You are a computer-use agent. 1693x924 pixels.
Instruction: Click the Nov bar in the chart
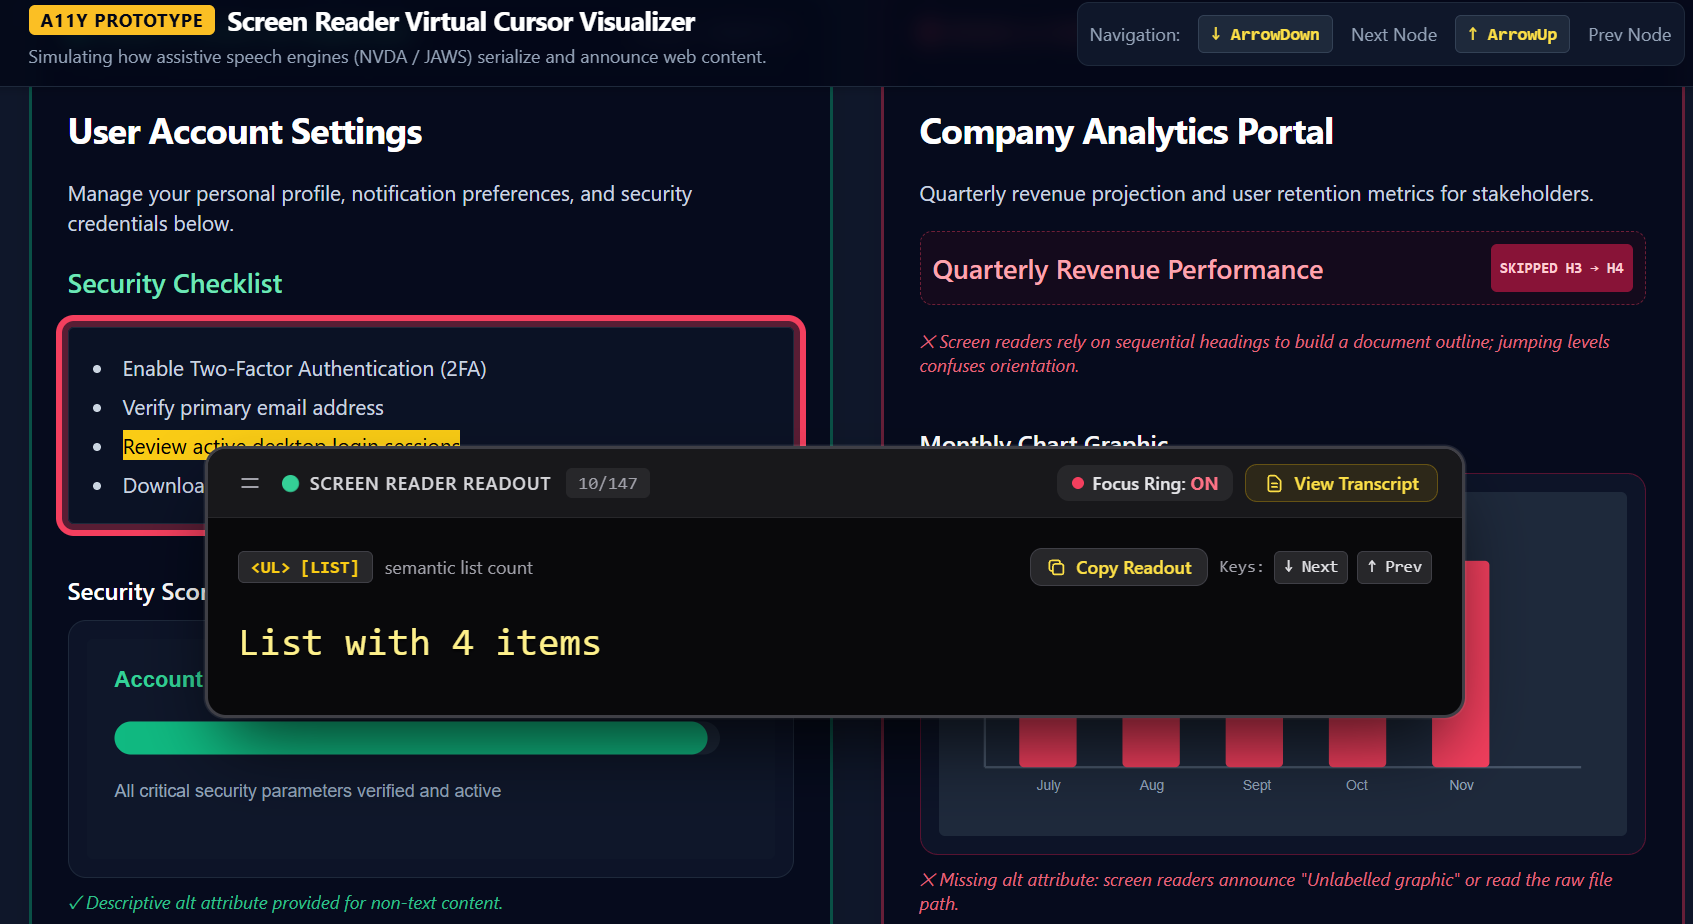[x=1461, y=664]
